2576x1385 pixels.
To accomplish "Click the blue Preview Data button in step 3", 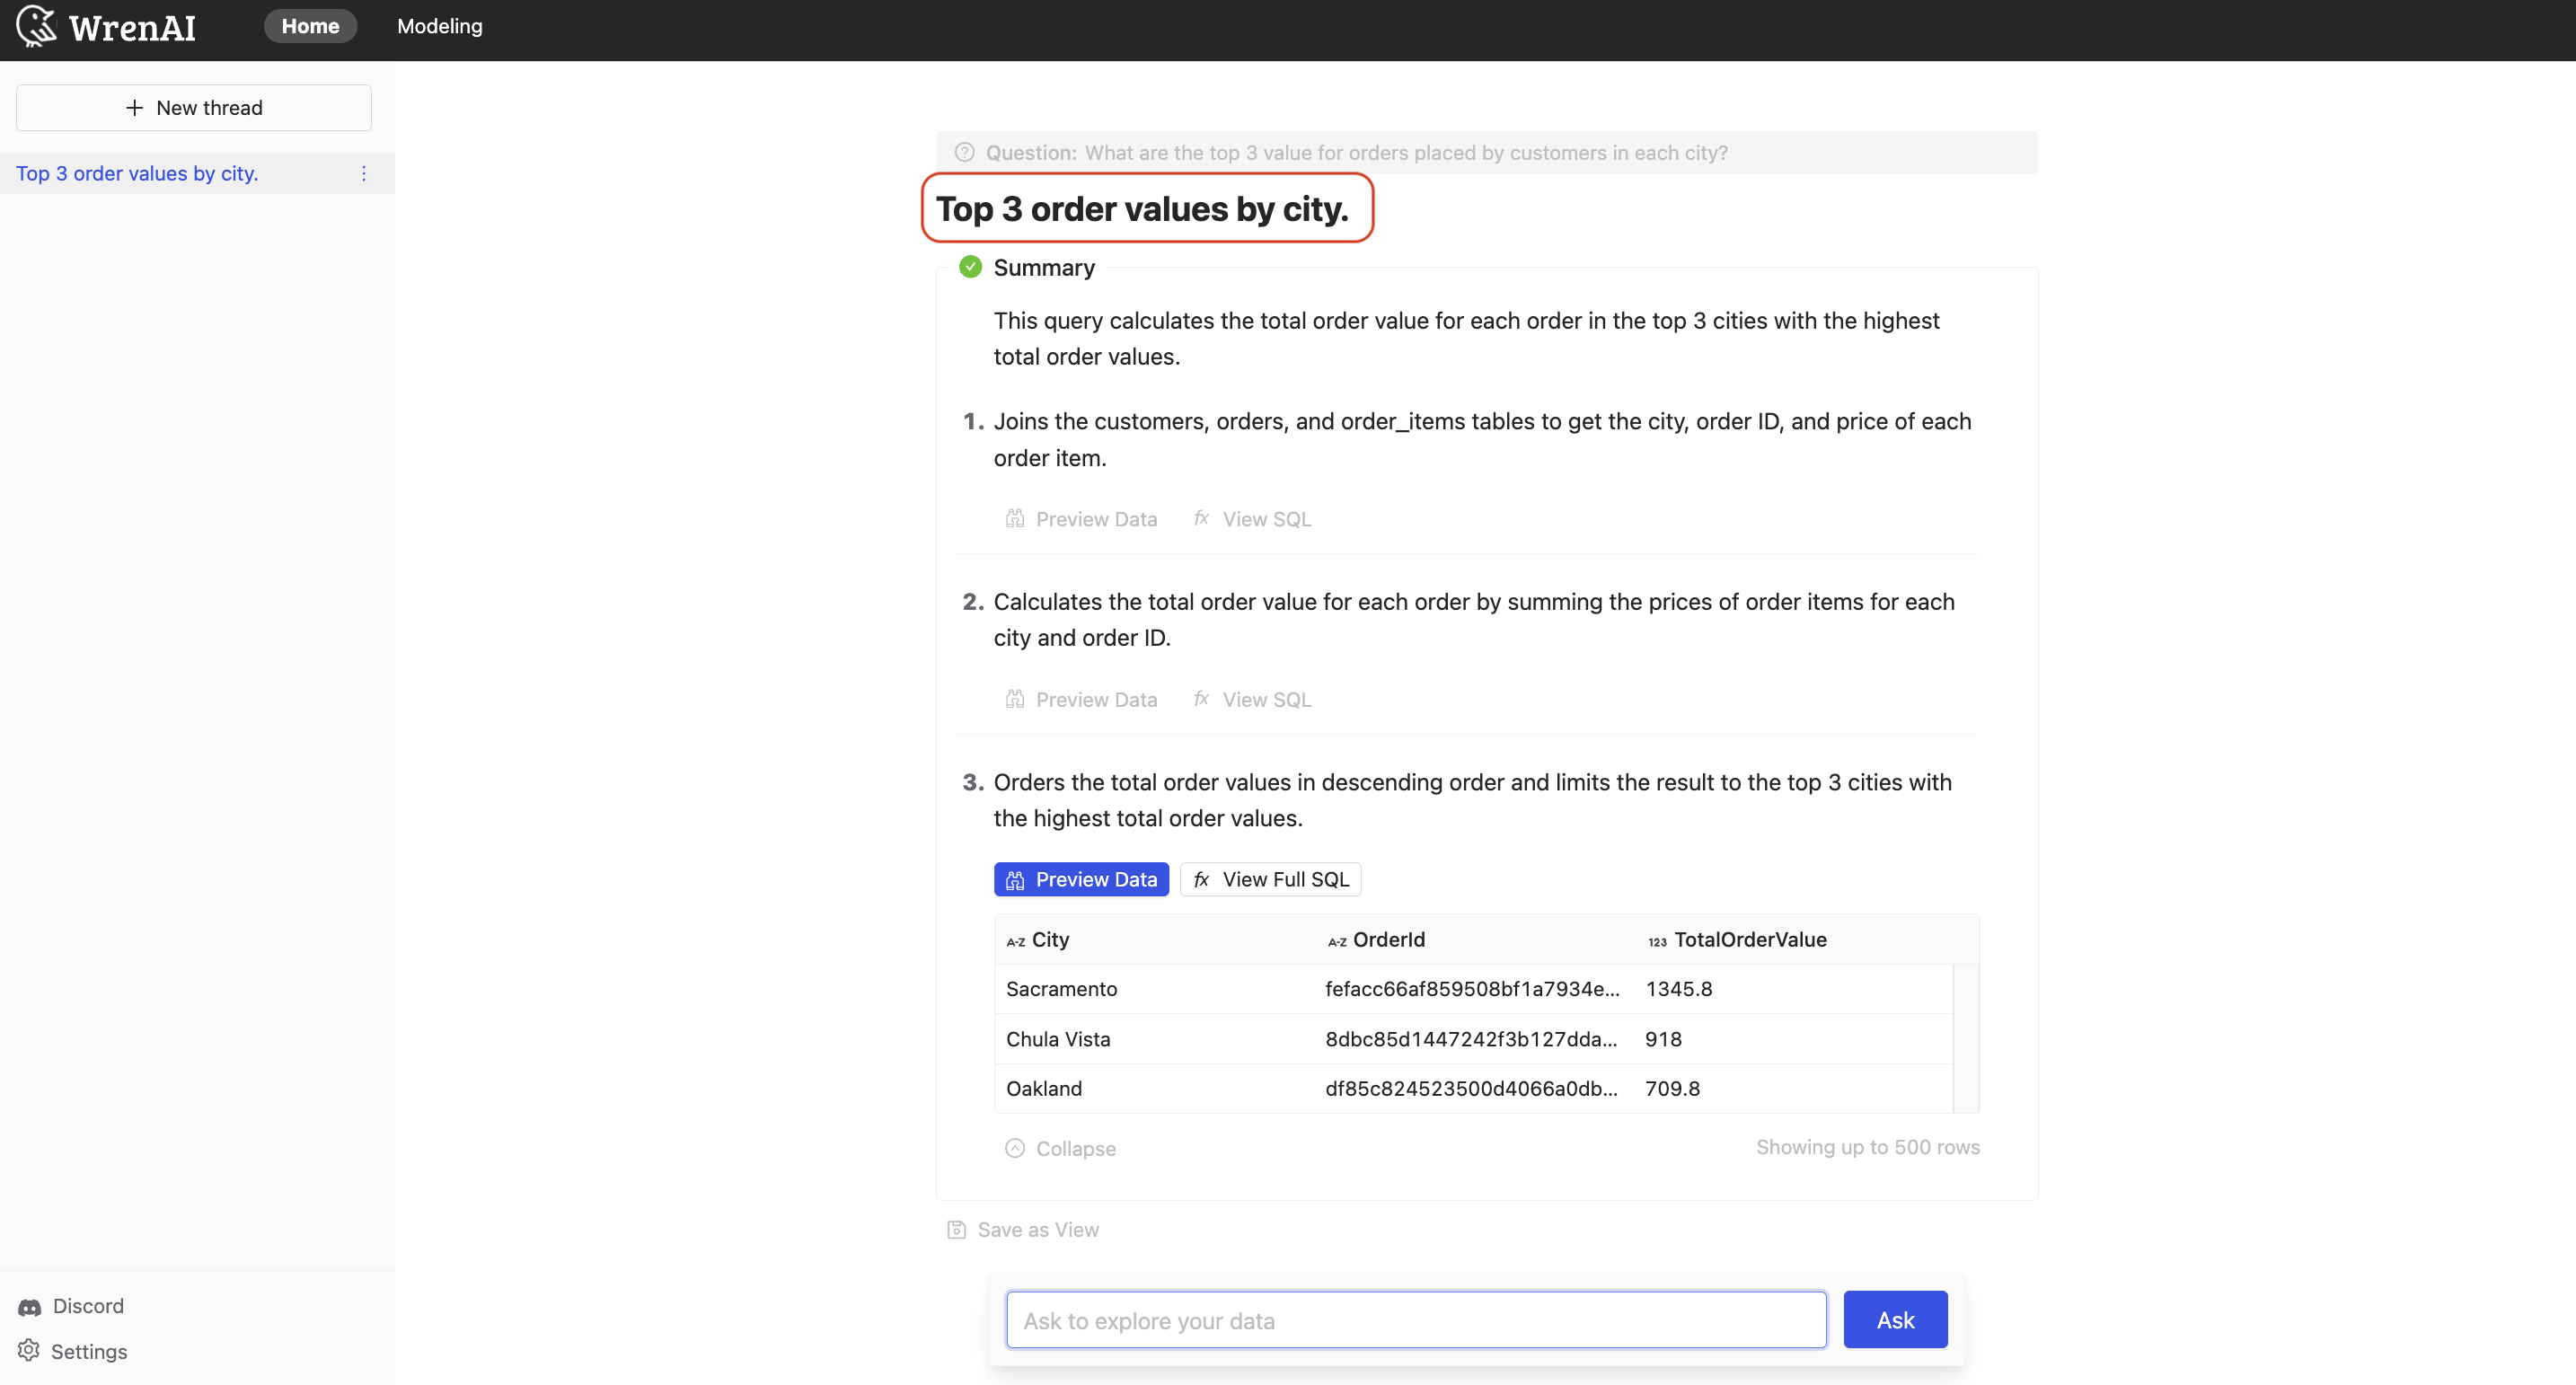I will point(1081,880).
